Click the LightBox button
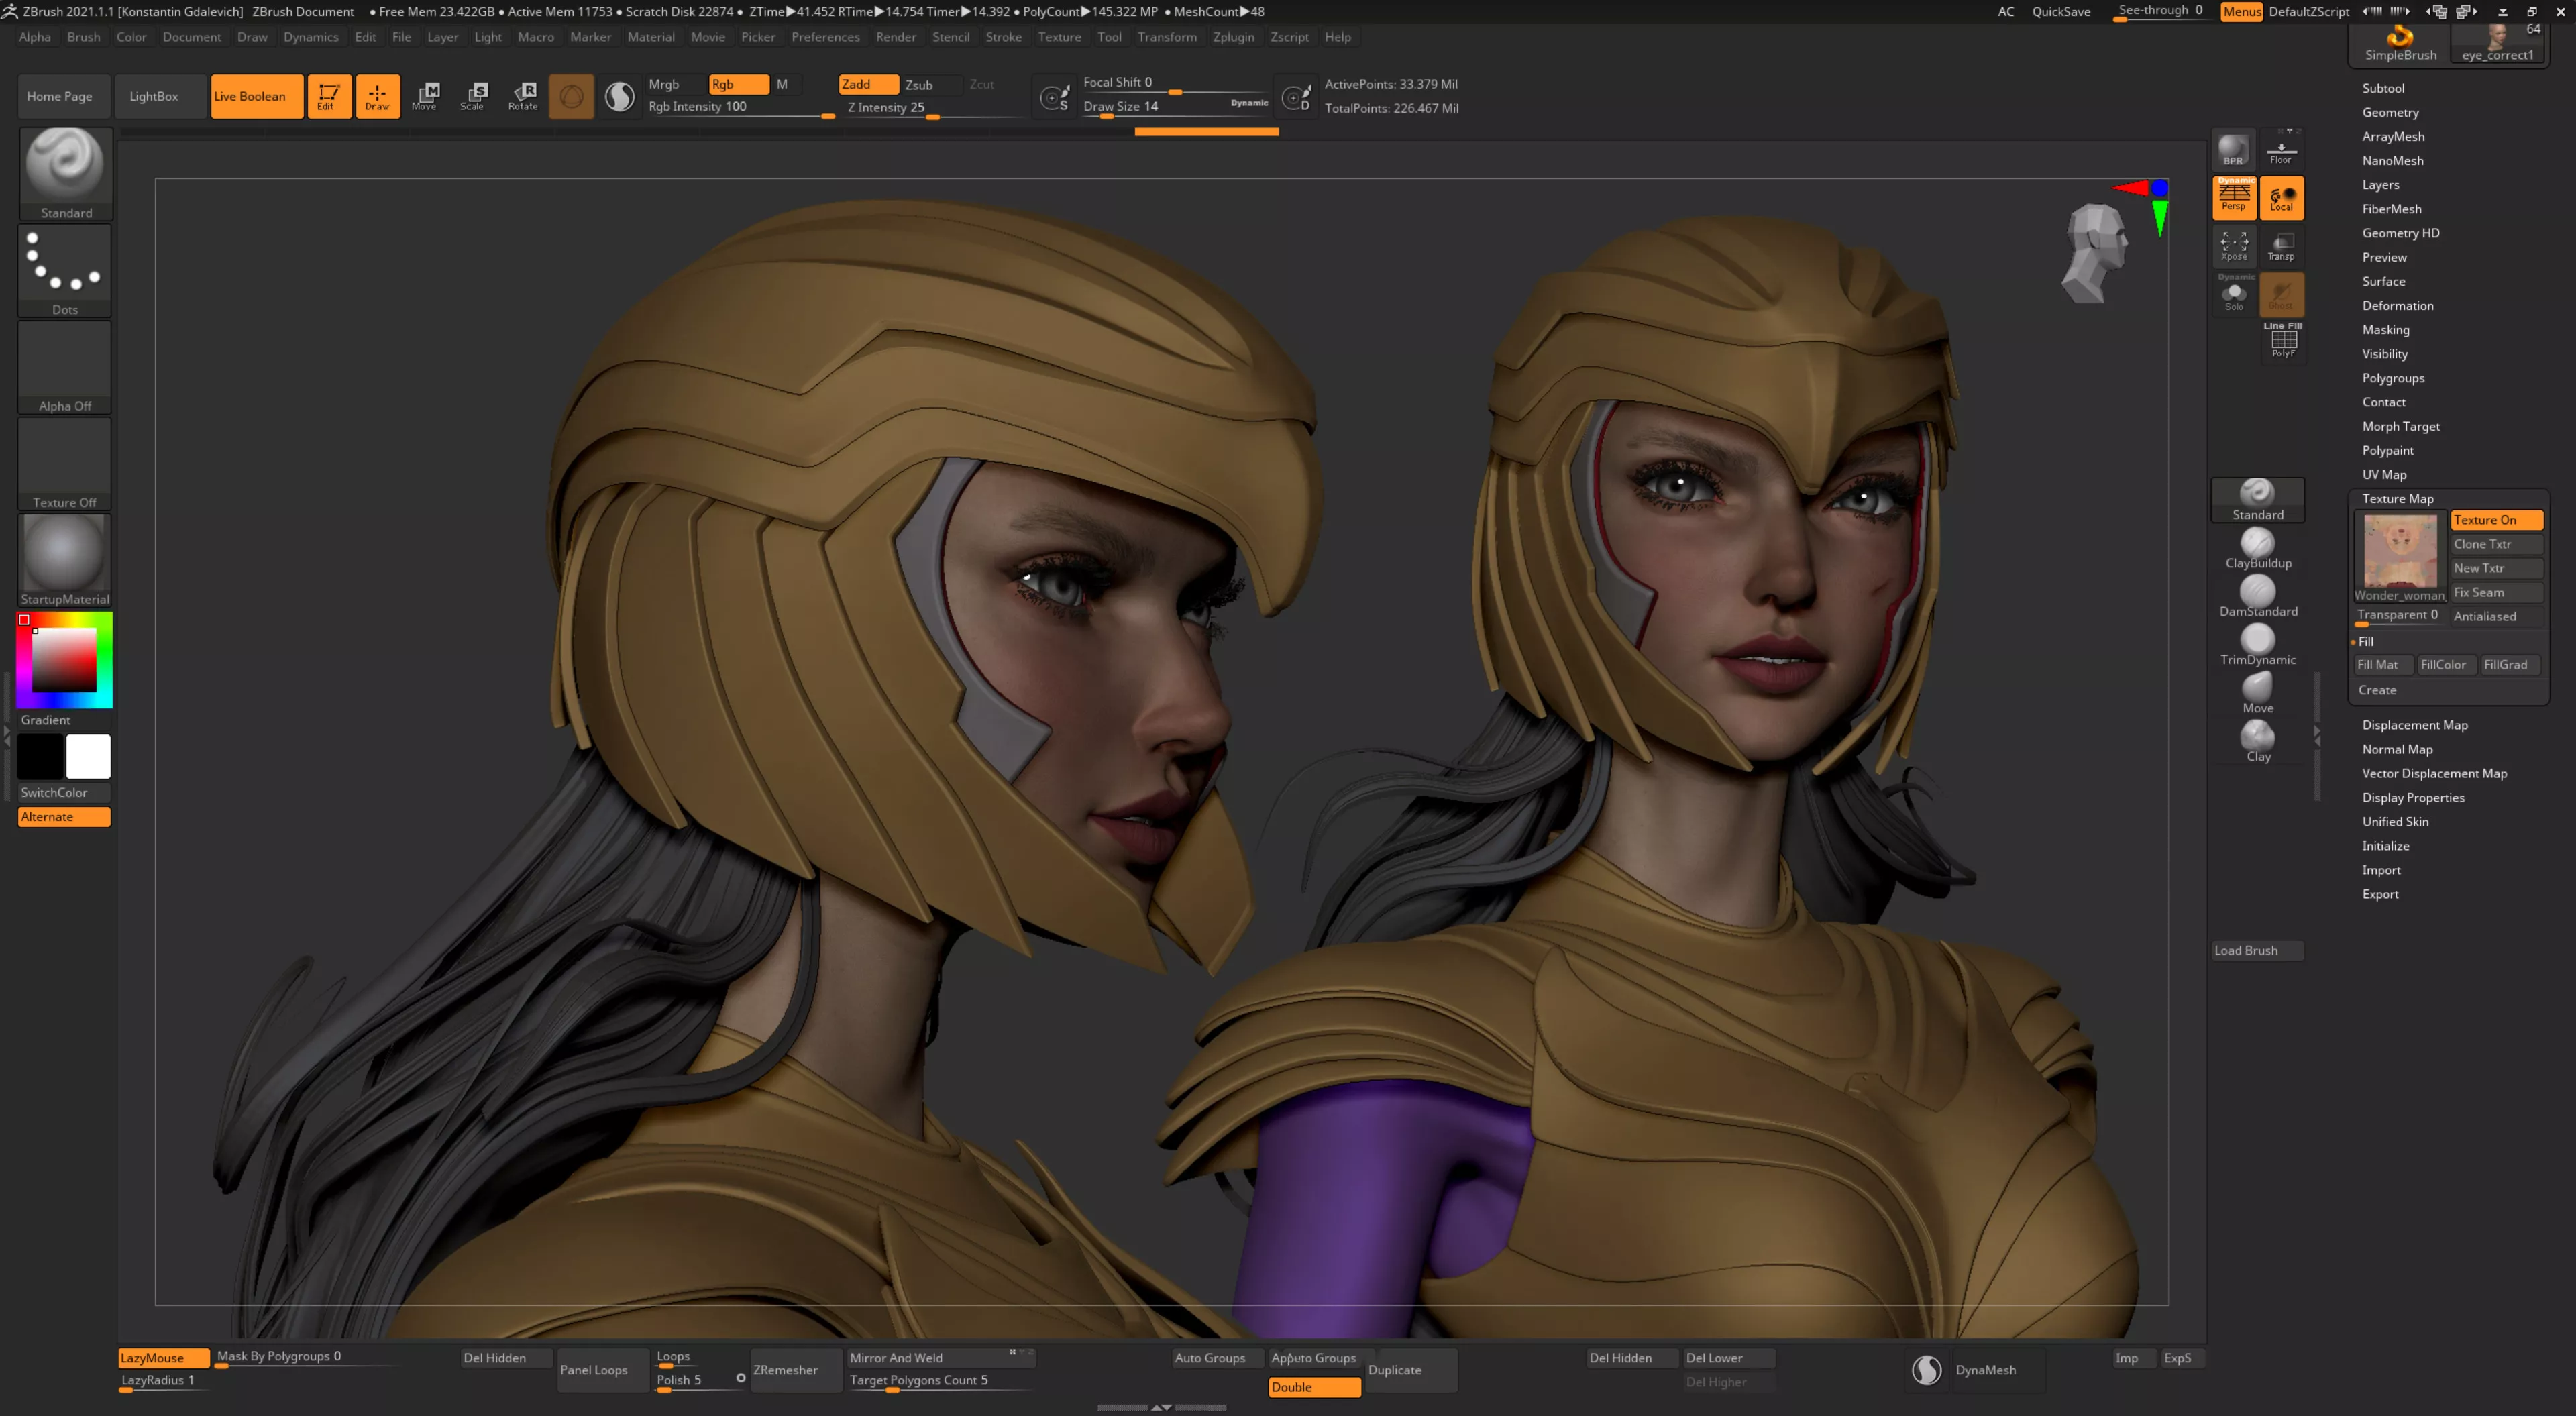This screenshot has height=1416, width=2576. pyautogui.click(x=154, y=96)
